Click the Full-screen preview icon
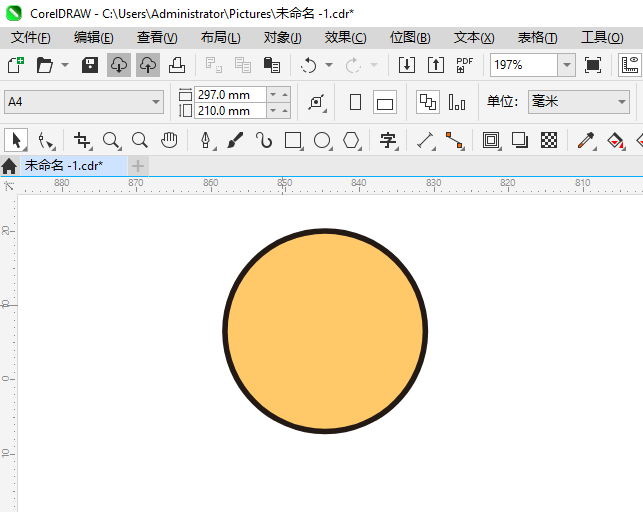The image size is (643, 512). (593, 65)
